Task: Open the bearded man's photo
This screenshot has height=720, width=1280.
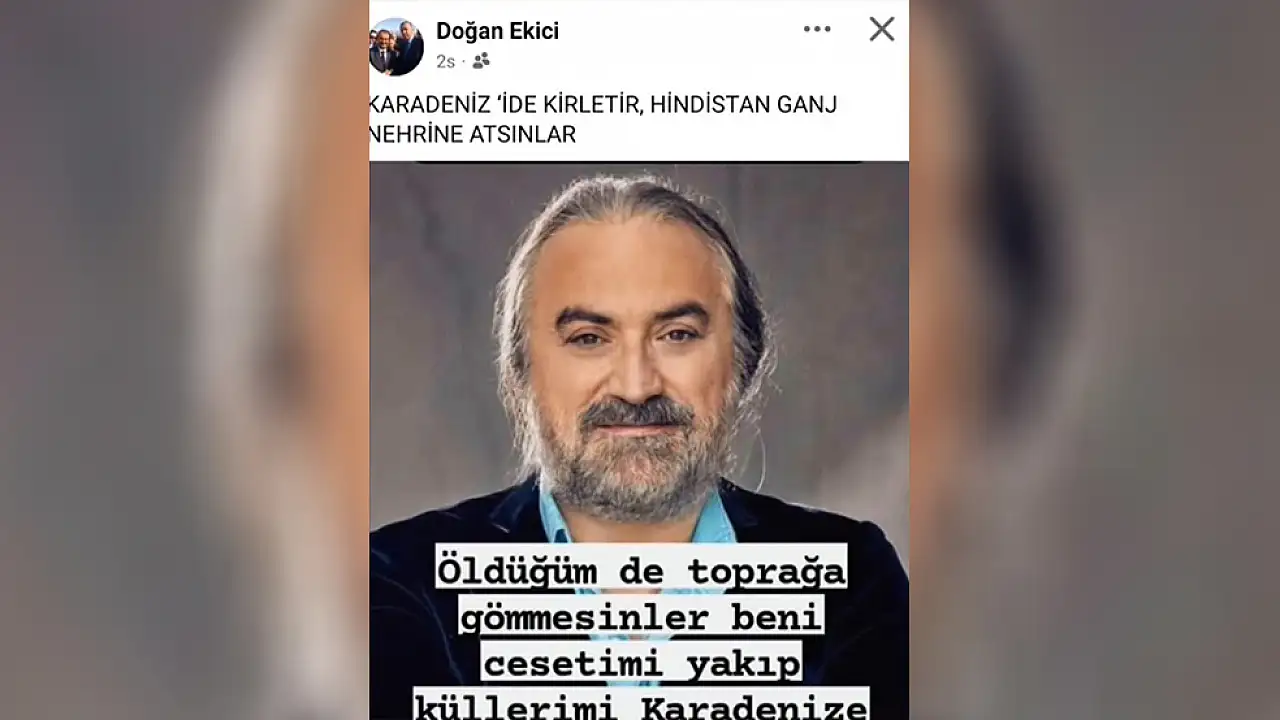Action: 639,440
